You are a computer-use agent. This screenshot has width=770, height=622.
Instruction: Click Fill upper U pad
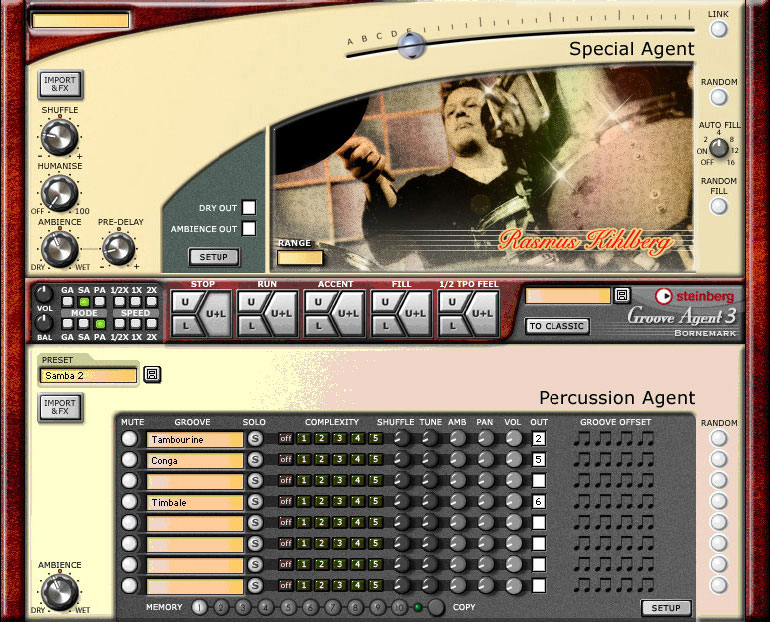click(385, 302)
